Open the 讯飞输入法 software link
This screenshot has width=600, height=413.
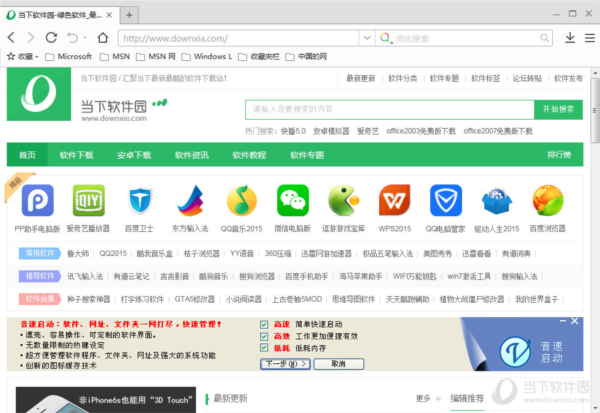pyautogui.click(x=85, y=276)
